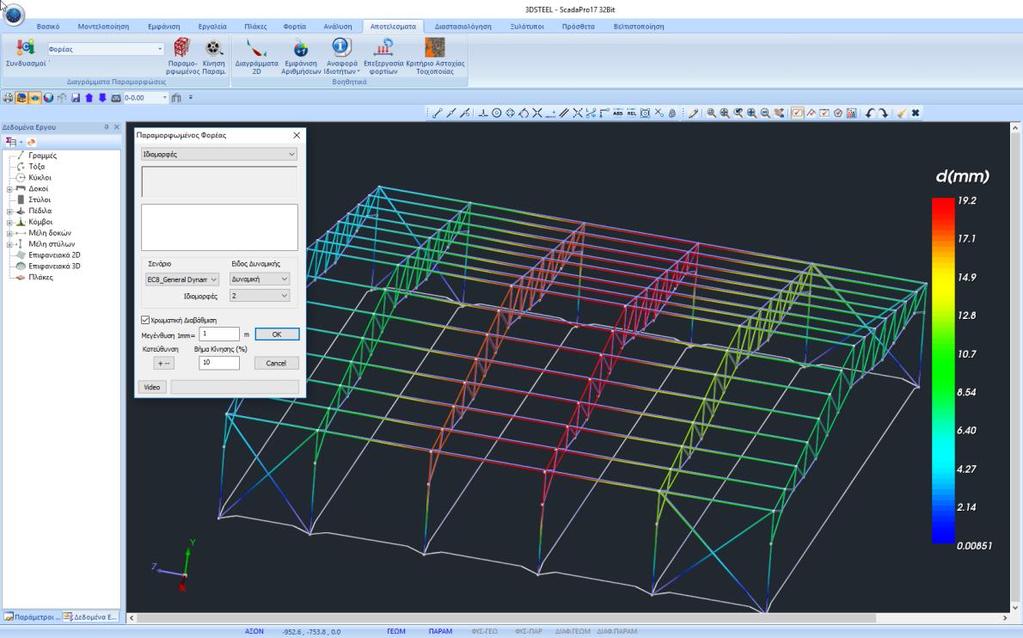The image size is (1023, 638).
Task: Click the ABS absolute coordinates icon
Action: [618, 113]
